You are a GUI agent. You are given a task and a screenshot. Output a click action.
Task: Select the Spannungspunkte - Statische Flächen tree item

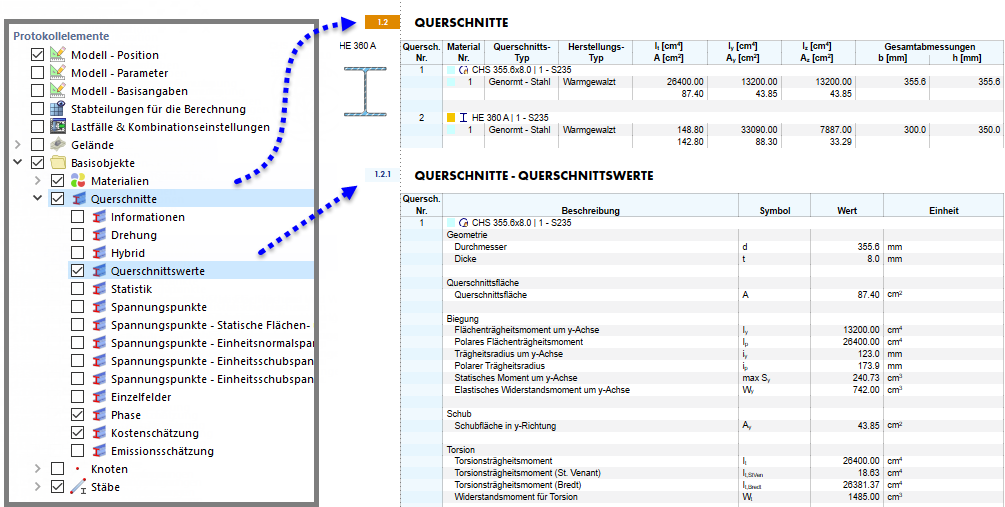tap(212, 325)
